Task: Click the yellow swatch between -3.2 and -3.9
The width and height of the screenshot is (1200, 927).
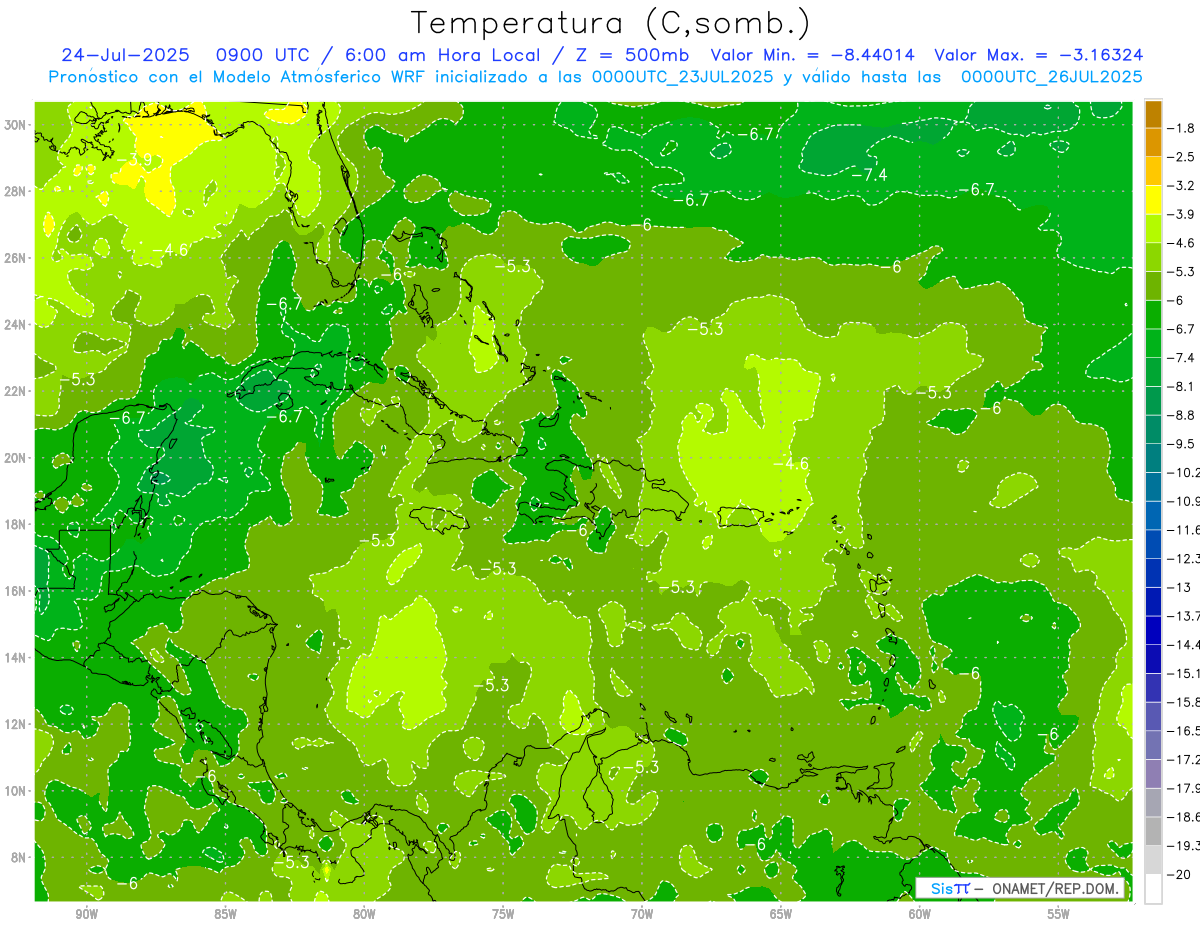Action: click(1153, 200)
